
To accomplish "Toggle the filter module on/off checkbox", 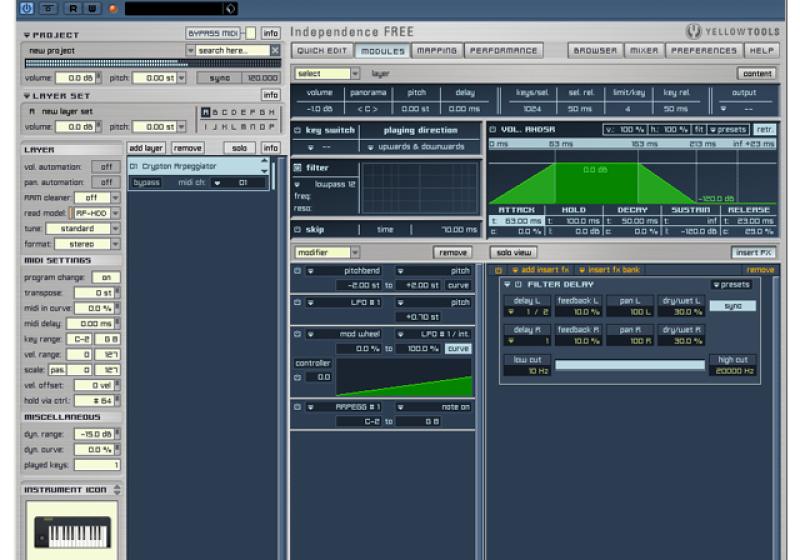I will [297, 168].
